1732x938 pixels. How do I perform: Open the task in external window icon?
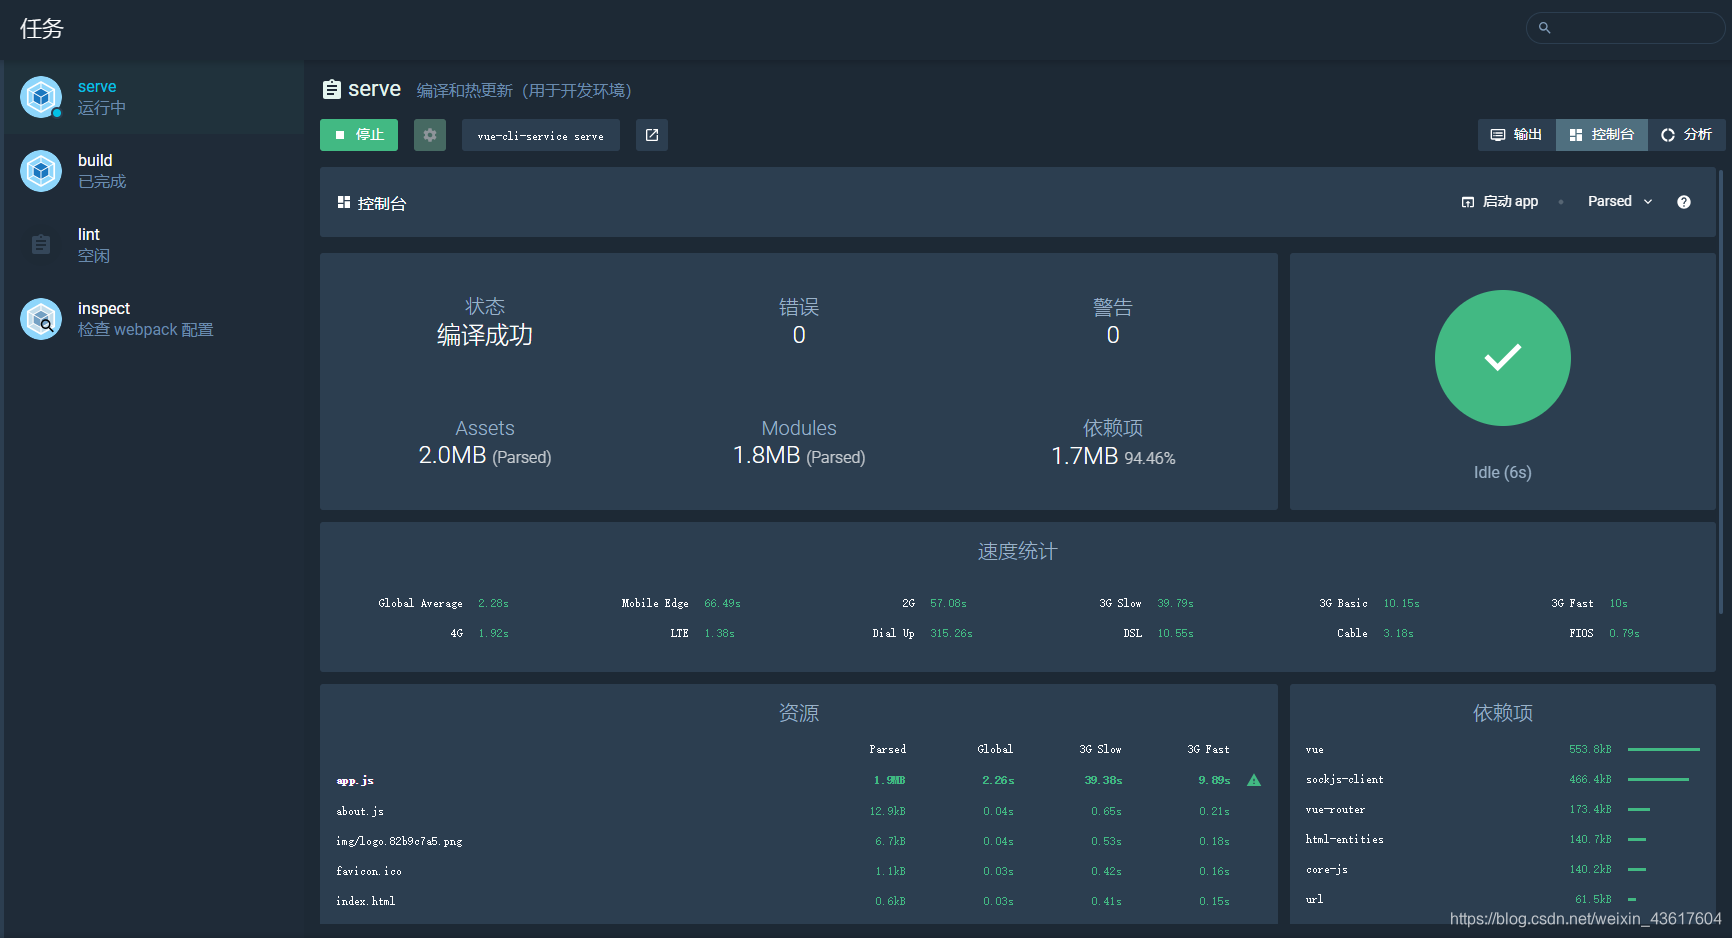point(652,135)
